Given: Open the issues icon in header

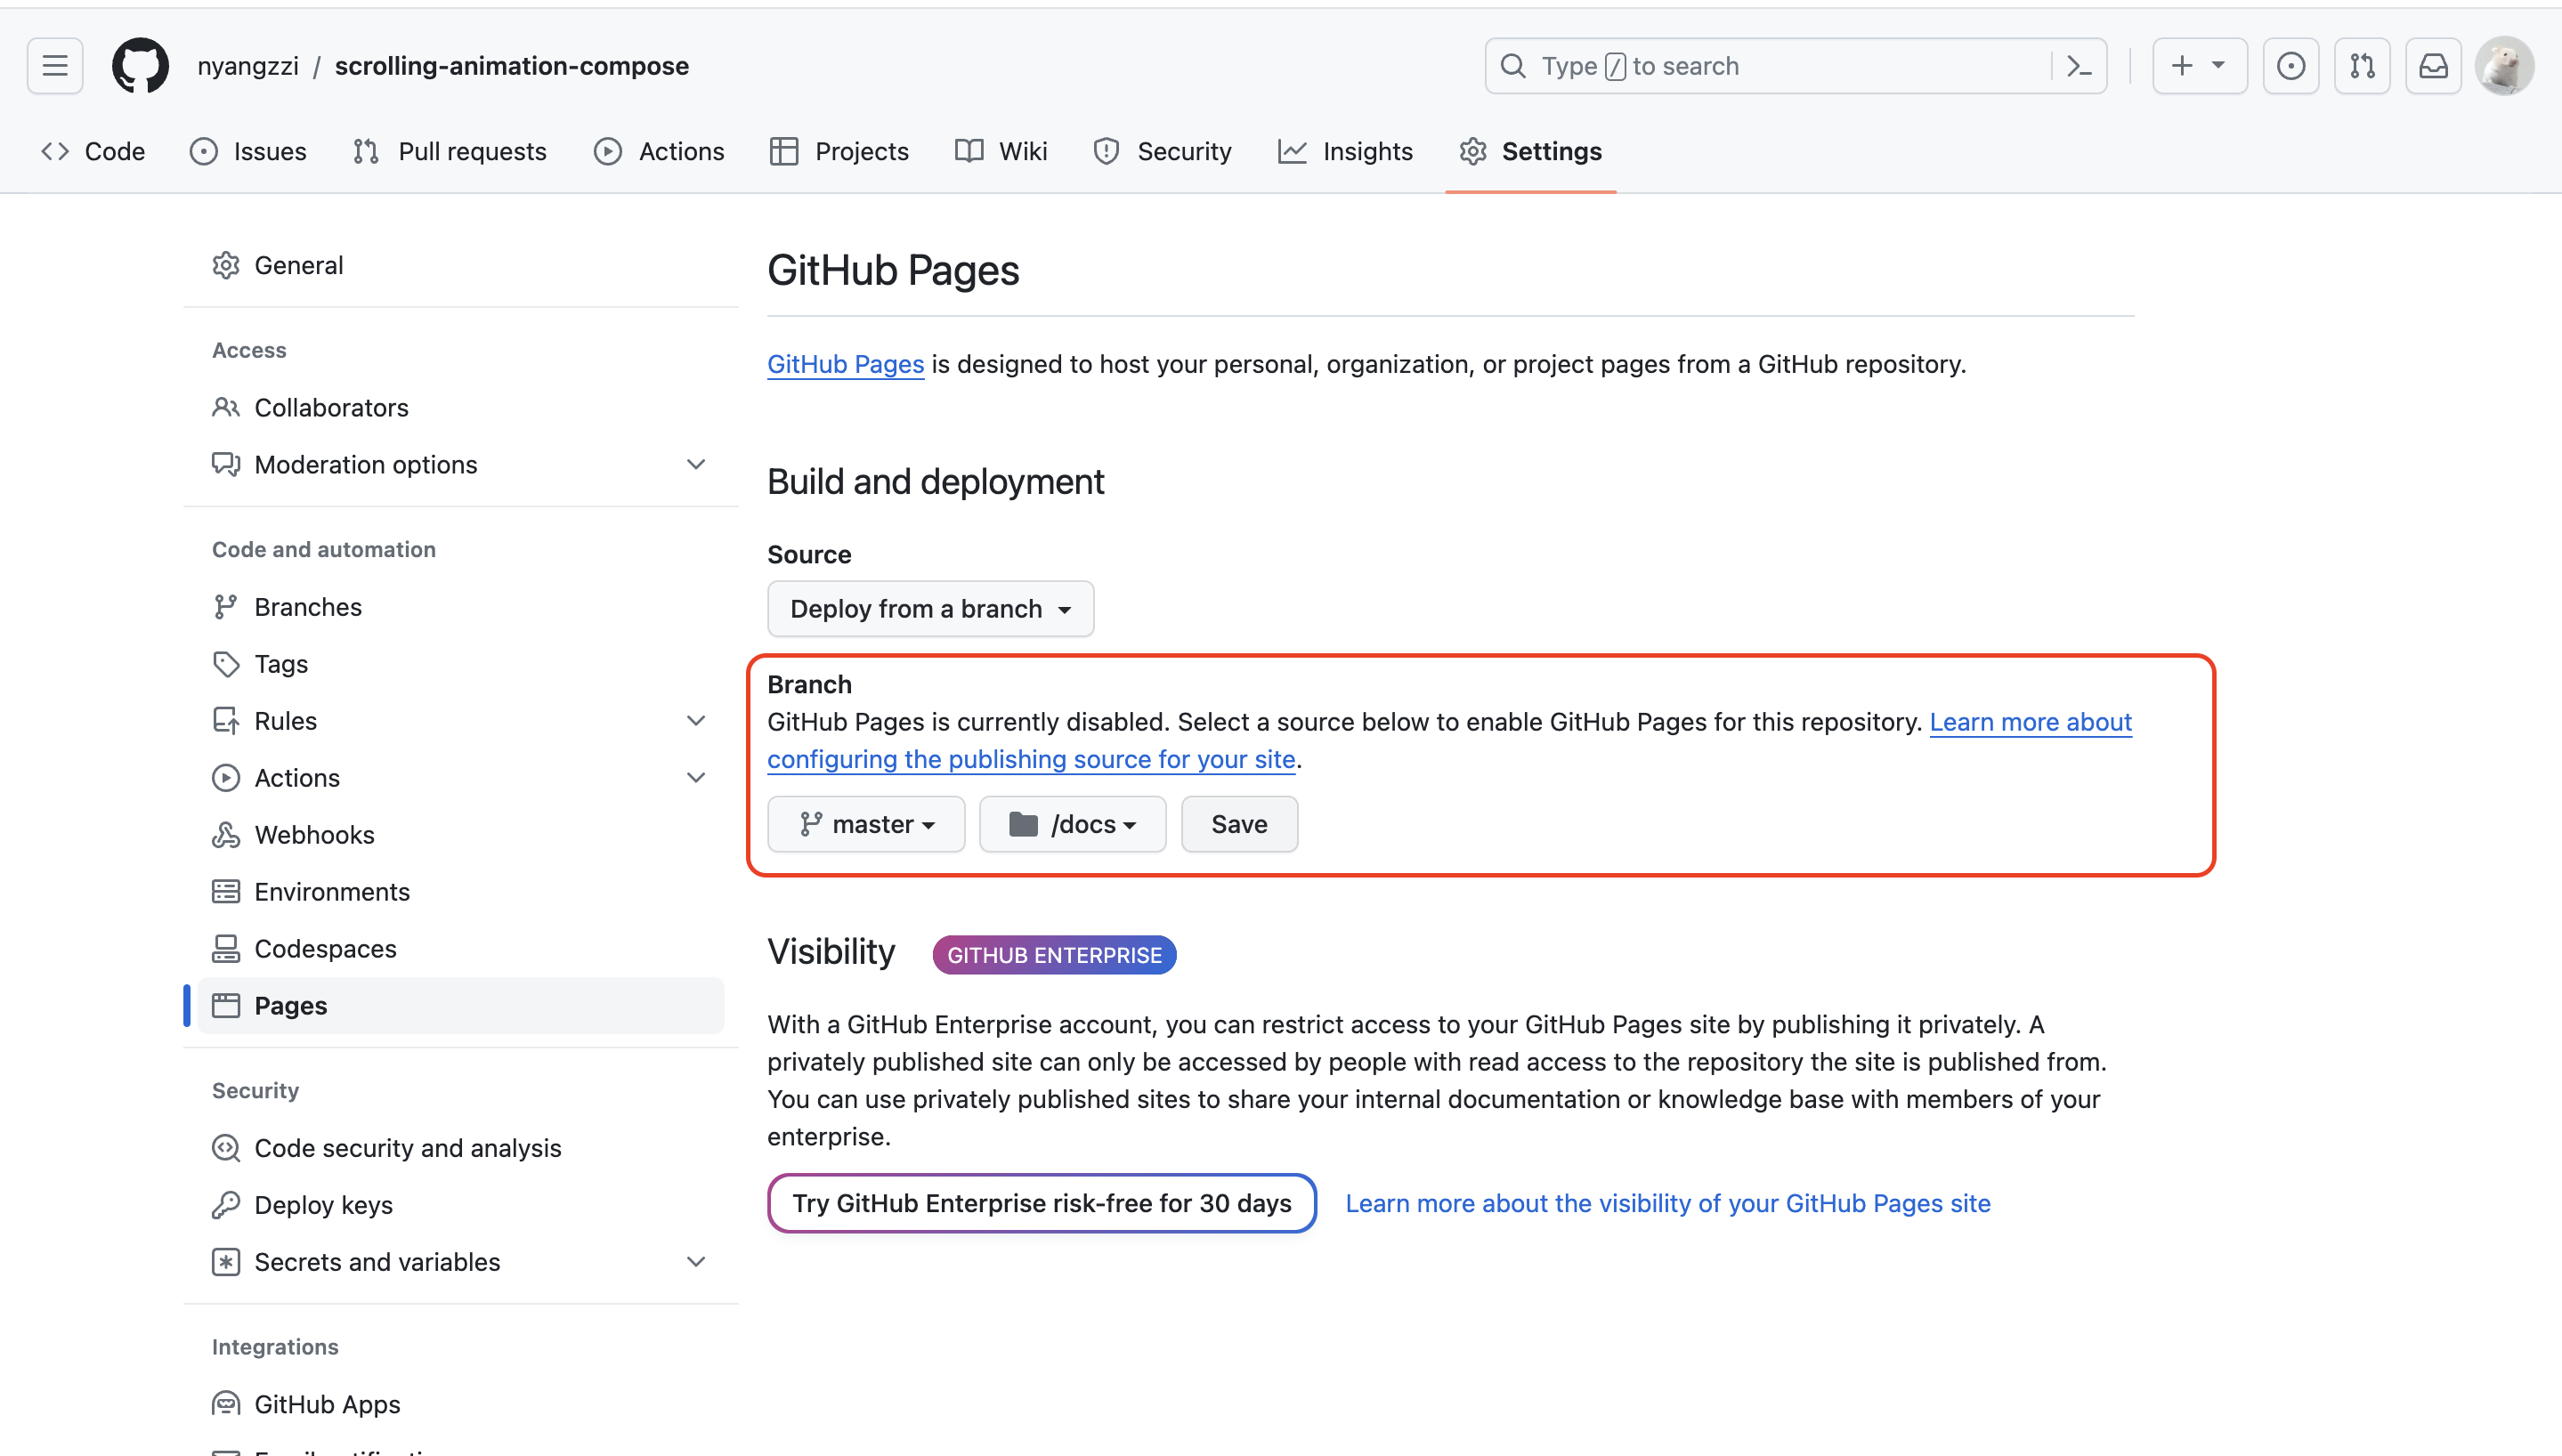Looking at the screenshot, I should click(2290, 66).
